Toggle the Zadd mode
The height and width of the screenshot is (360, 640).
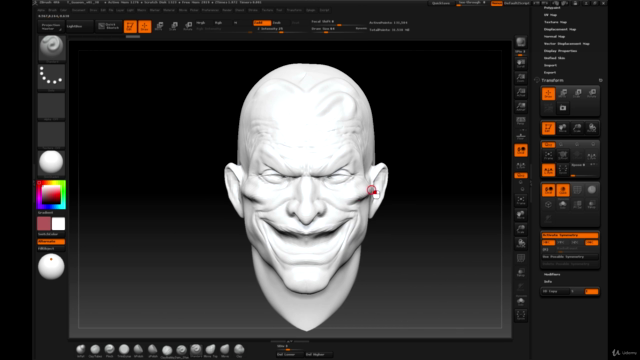point(262,23)
